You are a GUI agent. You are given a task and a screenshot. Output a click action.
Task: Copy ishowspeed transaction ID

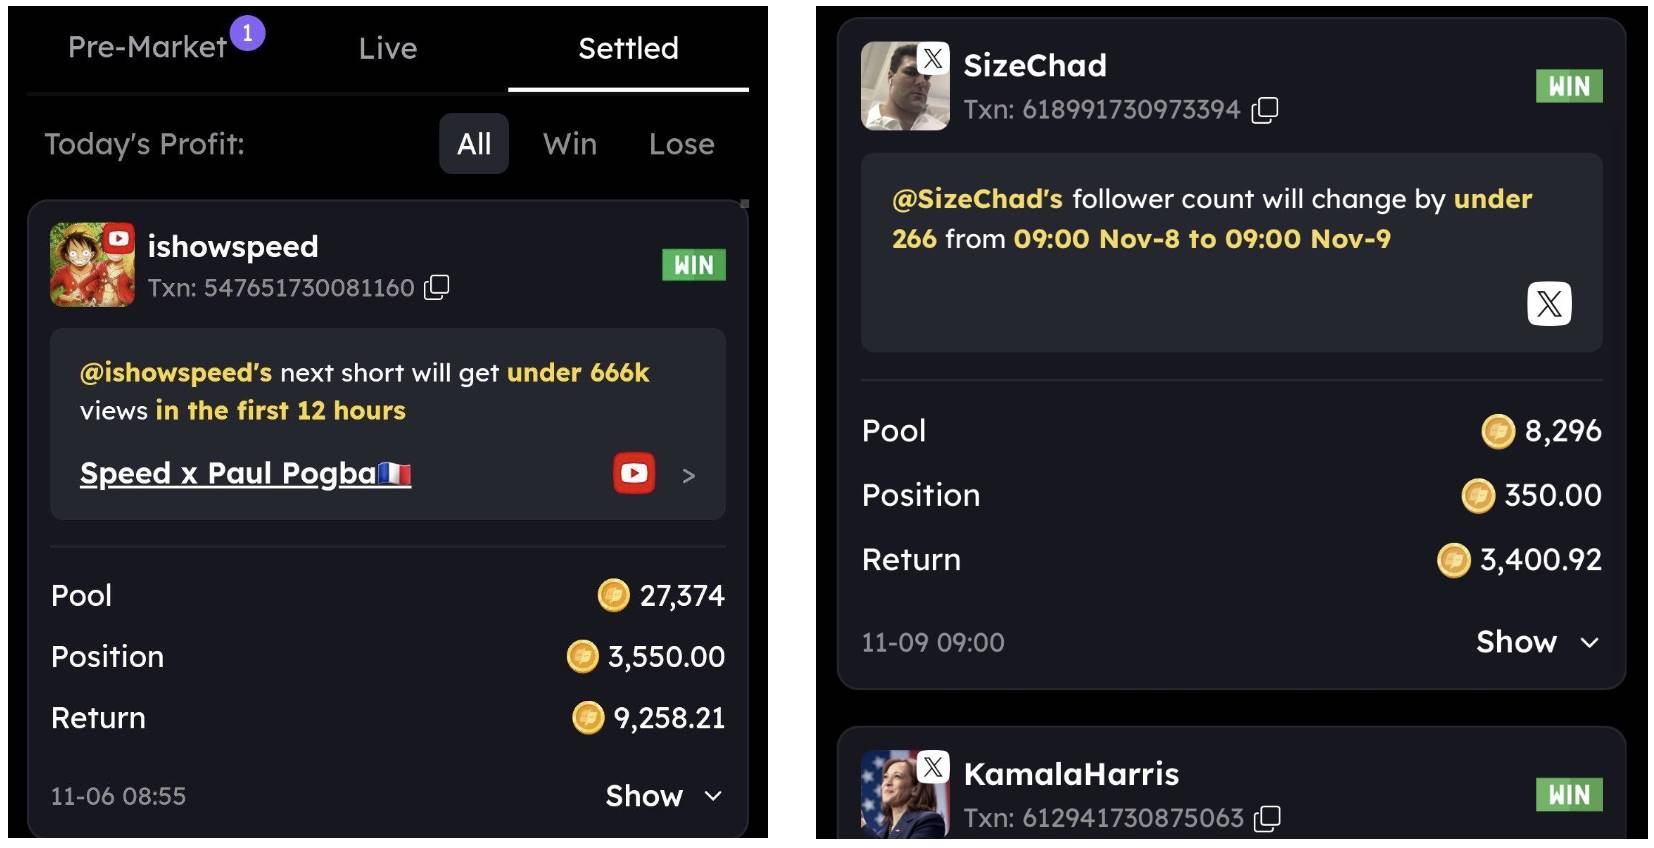tap(437, 288)
